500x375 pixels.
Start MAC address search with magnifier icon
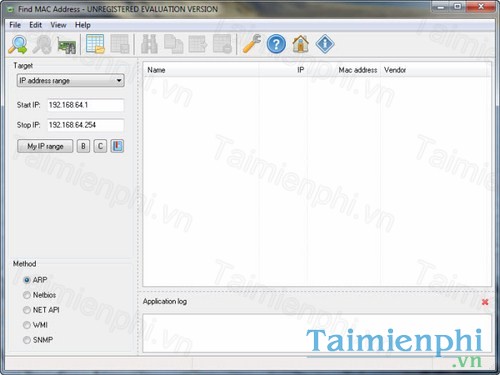tap(18, 44)
